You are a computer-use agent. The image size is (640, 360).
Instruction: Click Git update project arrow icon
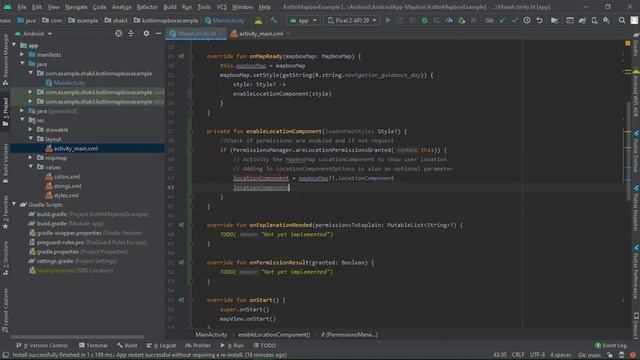(502, 20)
